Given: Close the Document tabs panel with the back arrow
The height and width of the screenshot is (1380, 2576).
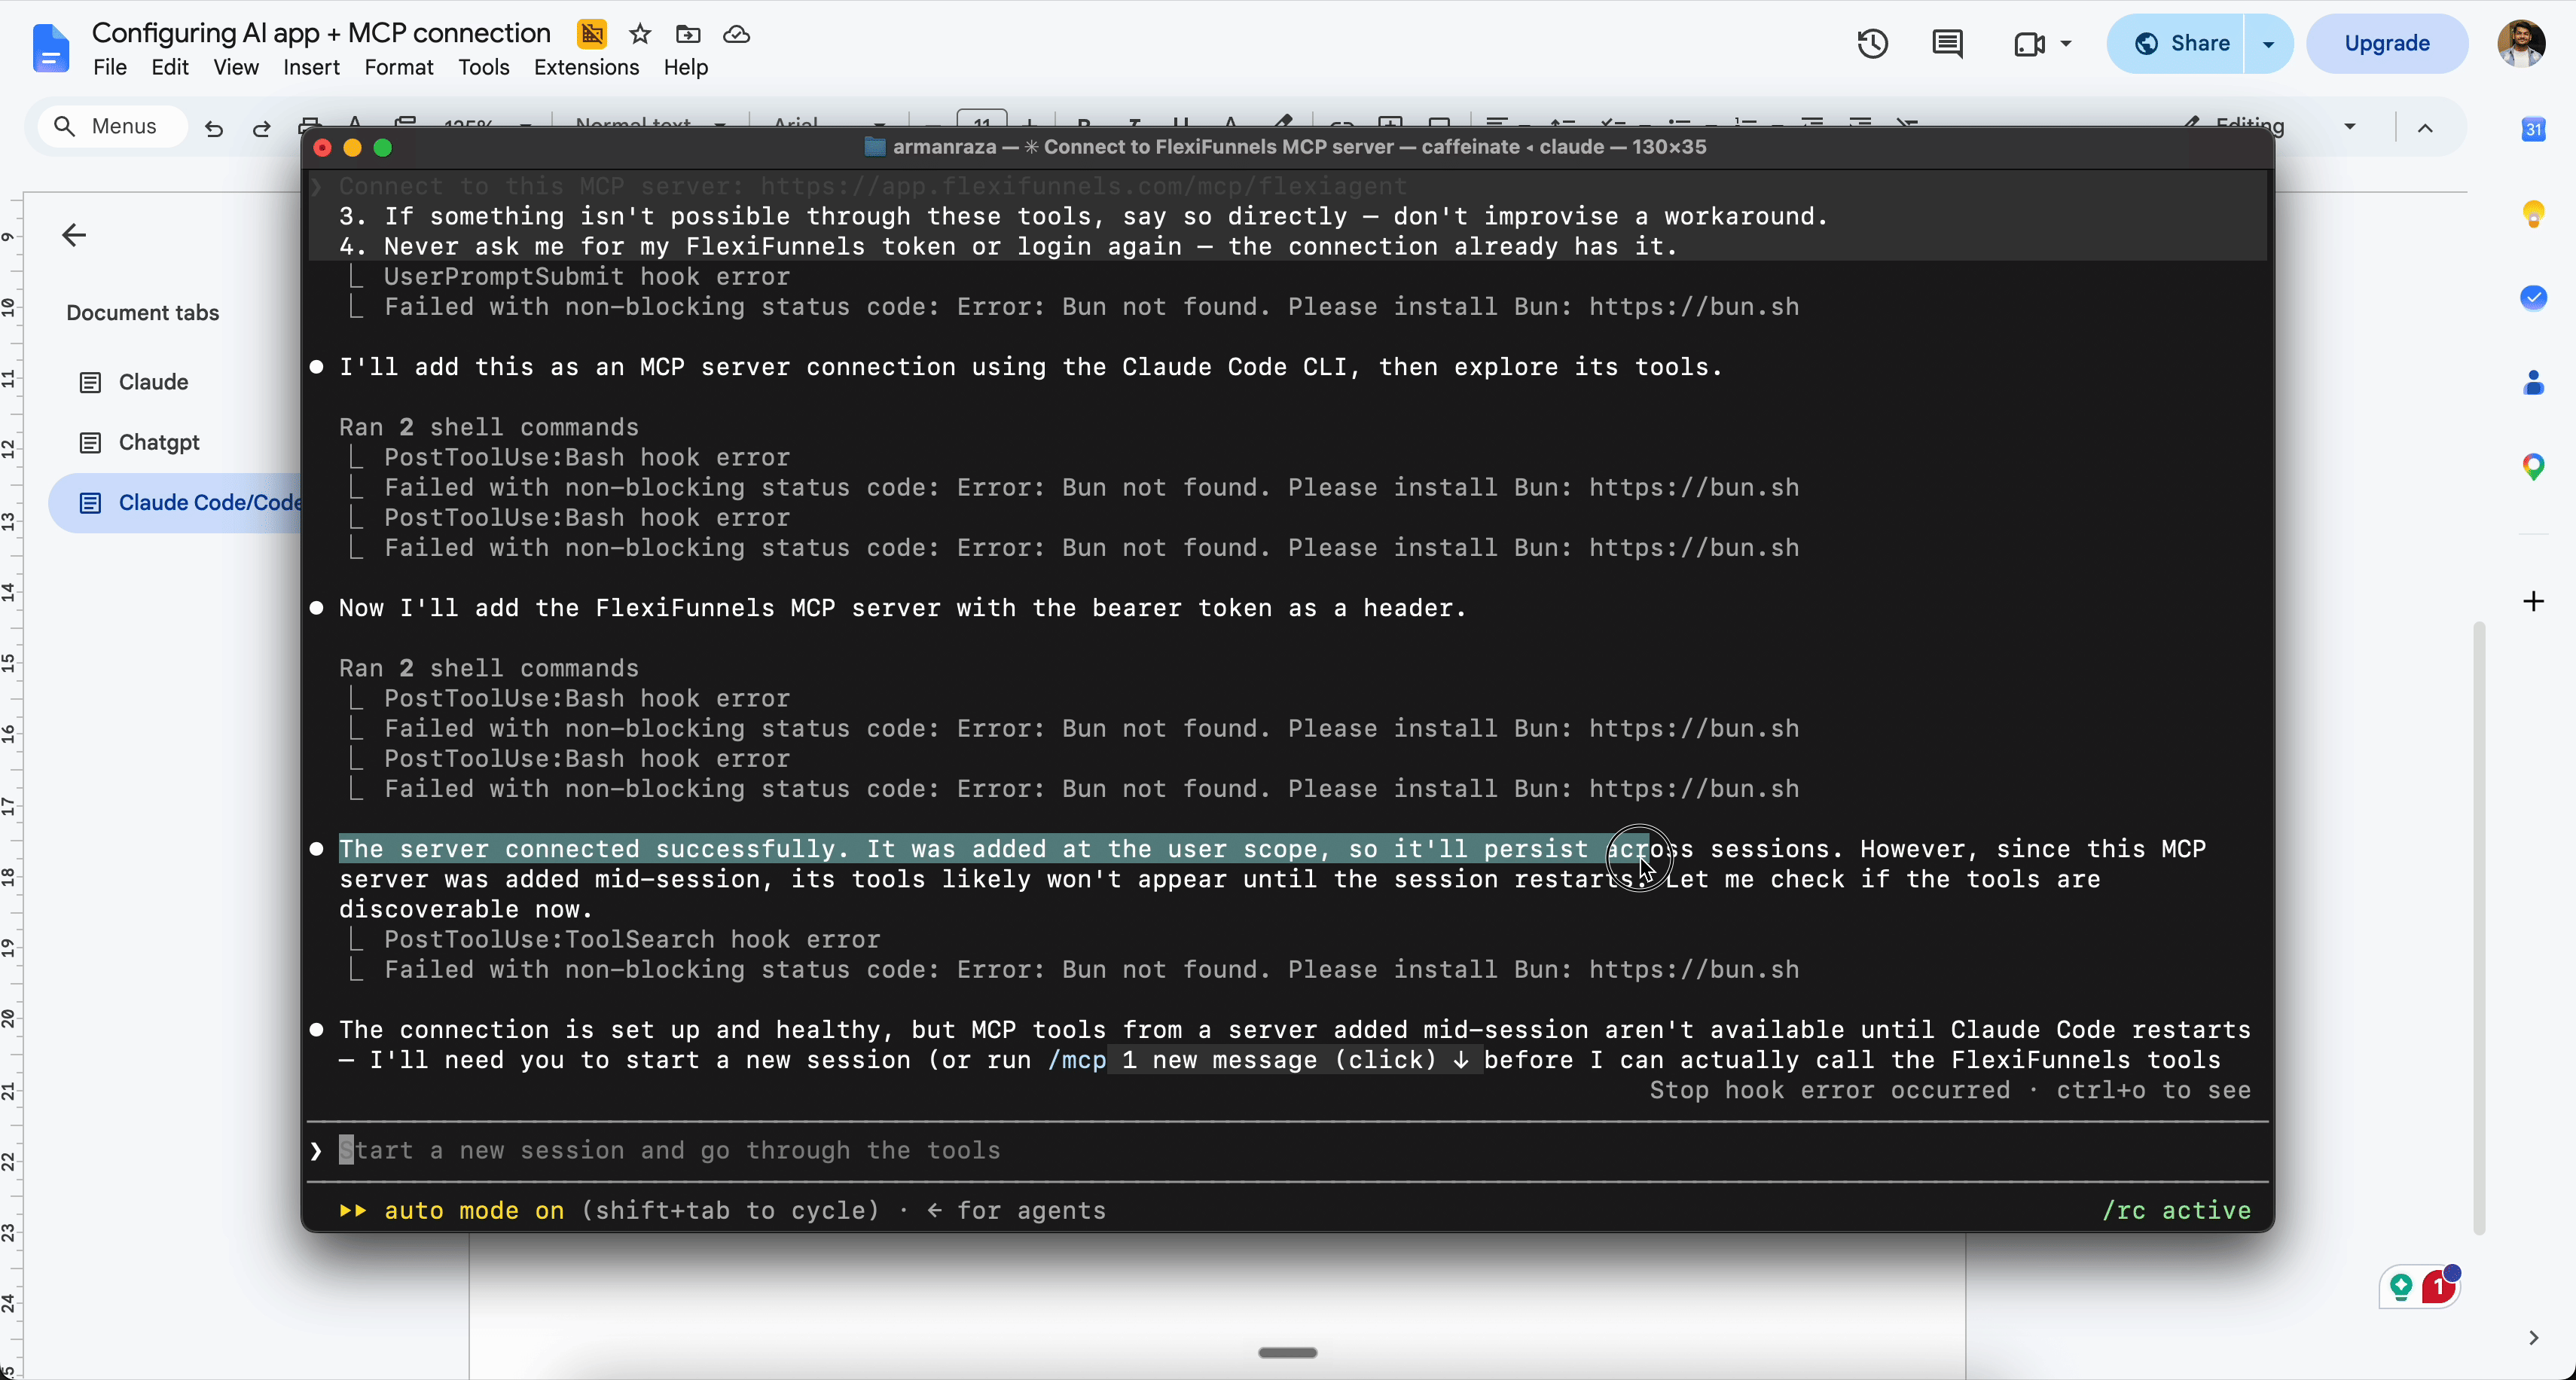Looking at the screenshot, I should [x=74, y=235].
